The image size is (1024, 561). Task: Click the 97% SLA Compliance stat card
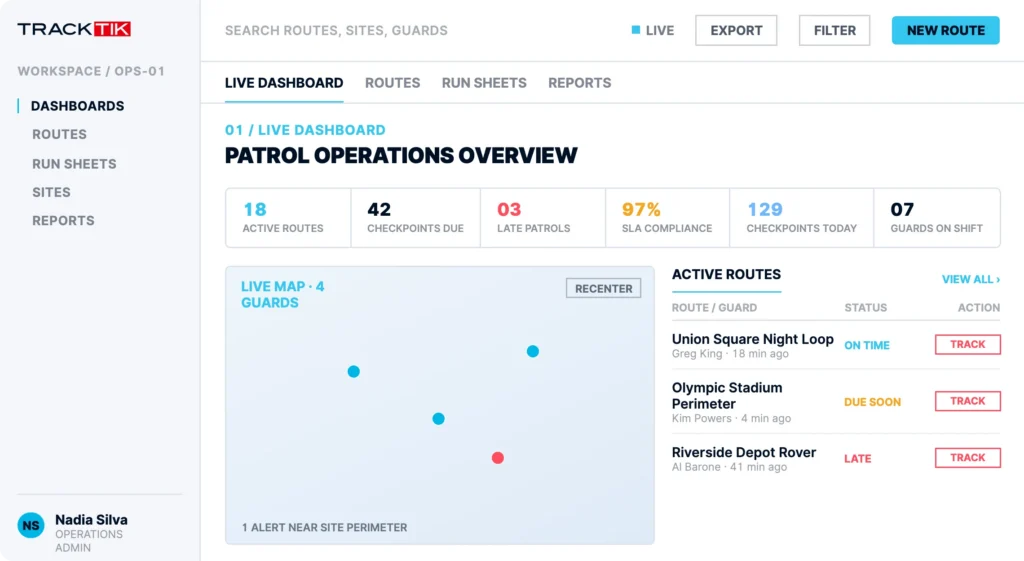pos(667,217)
